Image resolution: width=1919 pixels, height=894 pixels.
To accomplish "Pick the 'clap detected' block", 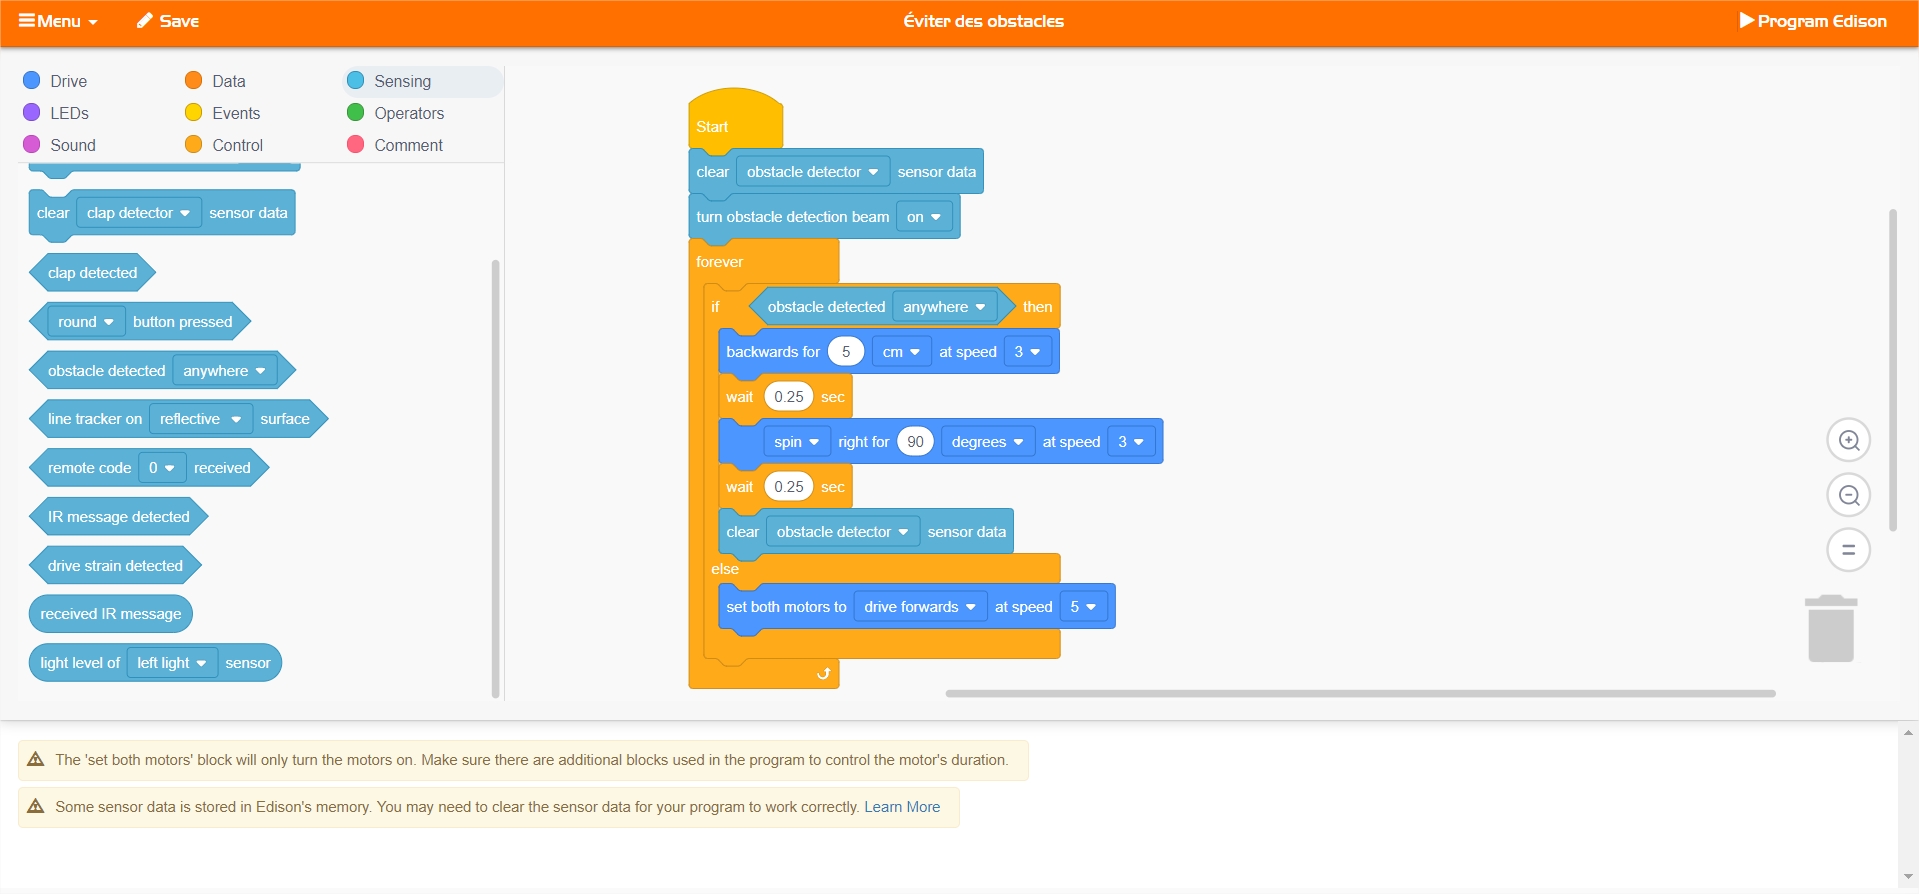I will coord(92,273).
